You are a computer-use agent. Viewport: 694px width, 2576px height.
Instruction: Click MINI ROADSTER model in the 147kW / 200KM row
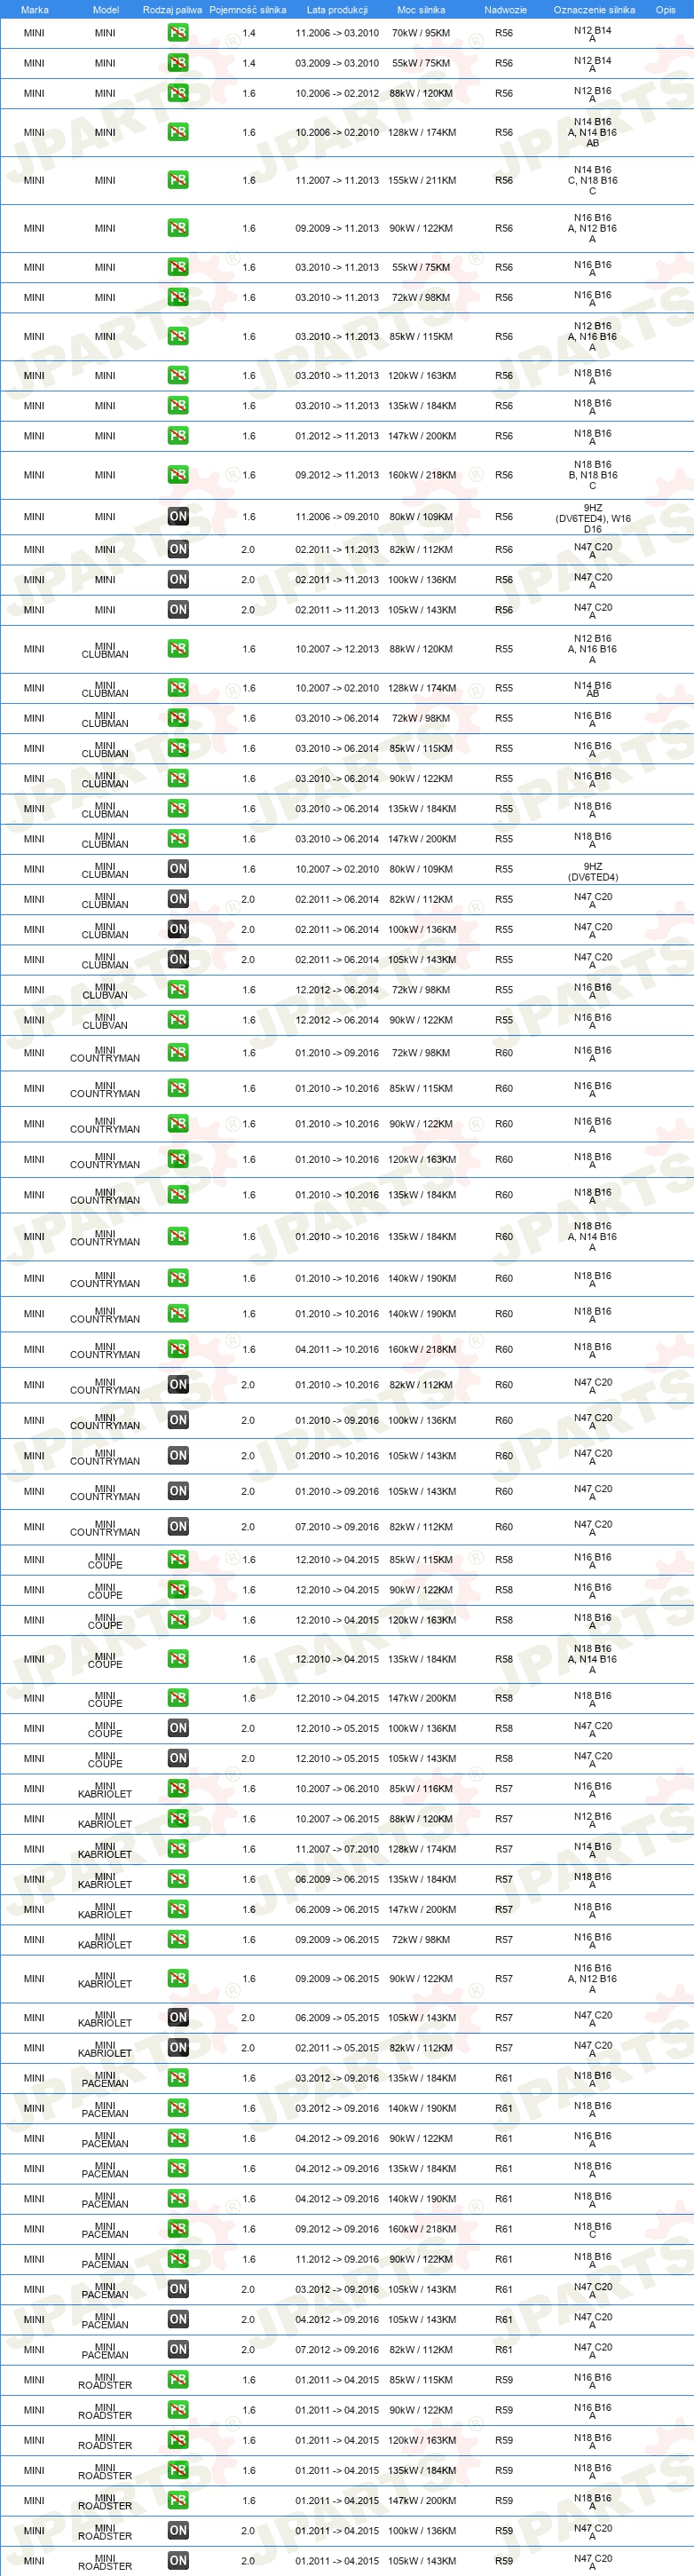pos(105,2502)
